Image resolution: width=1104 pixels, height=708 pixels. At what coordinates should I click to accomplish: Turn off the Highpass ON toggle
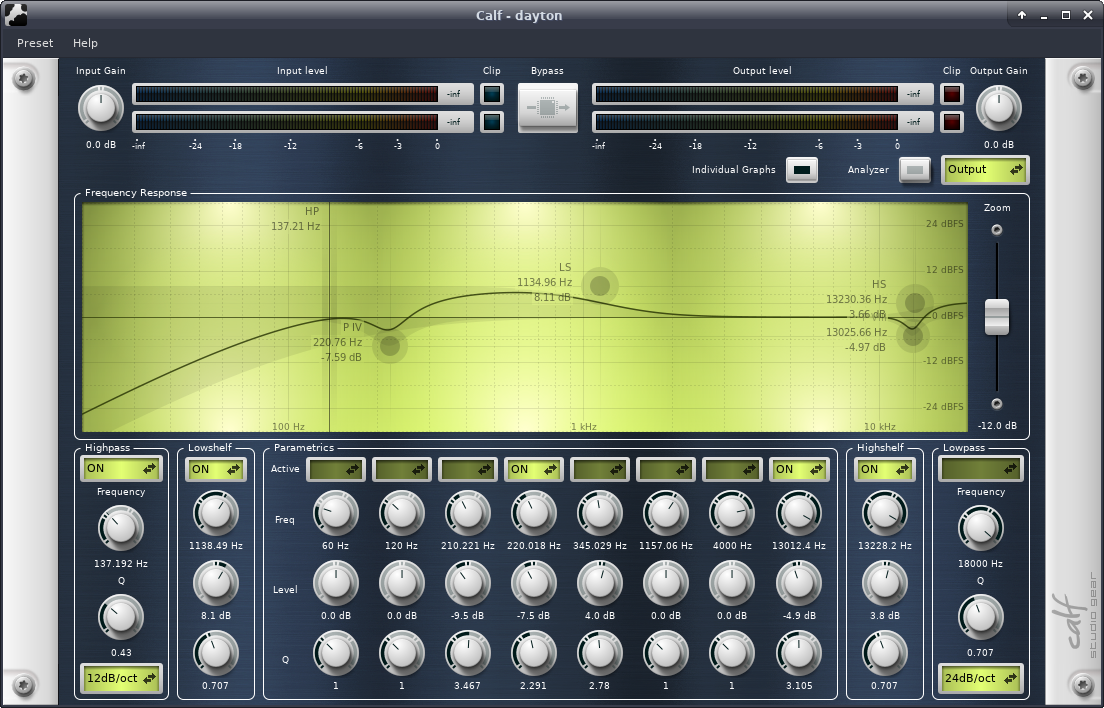click(121, 469)
